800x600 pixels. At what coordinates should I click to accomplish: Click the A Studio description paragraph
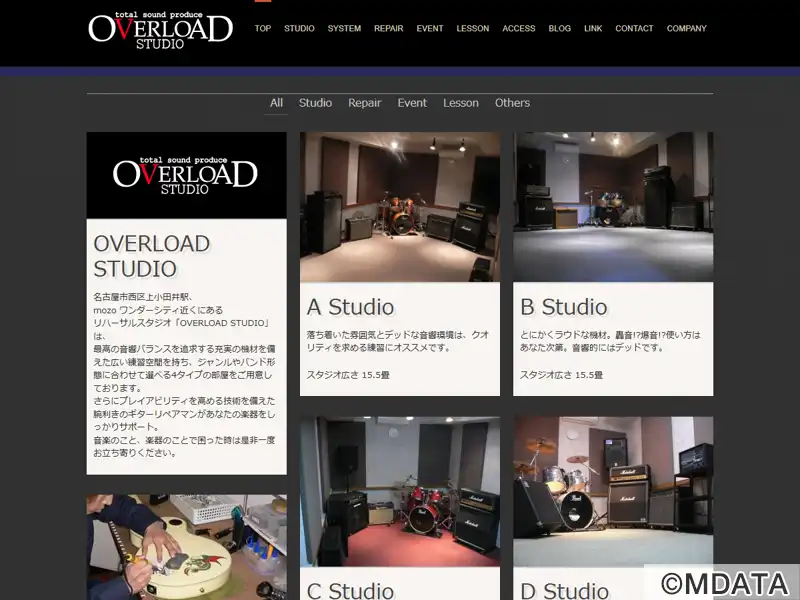[398, 341]
